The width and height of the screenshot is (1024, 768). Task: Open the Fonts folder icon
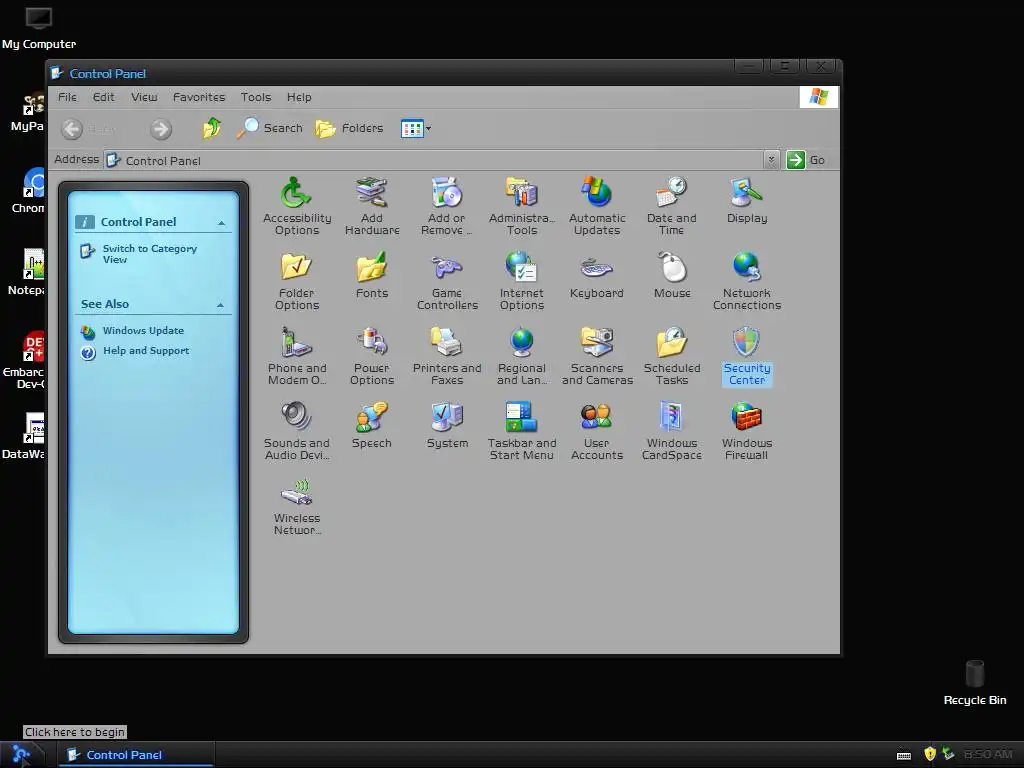click(372, 275)
